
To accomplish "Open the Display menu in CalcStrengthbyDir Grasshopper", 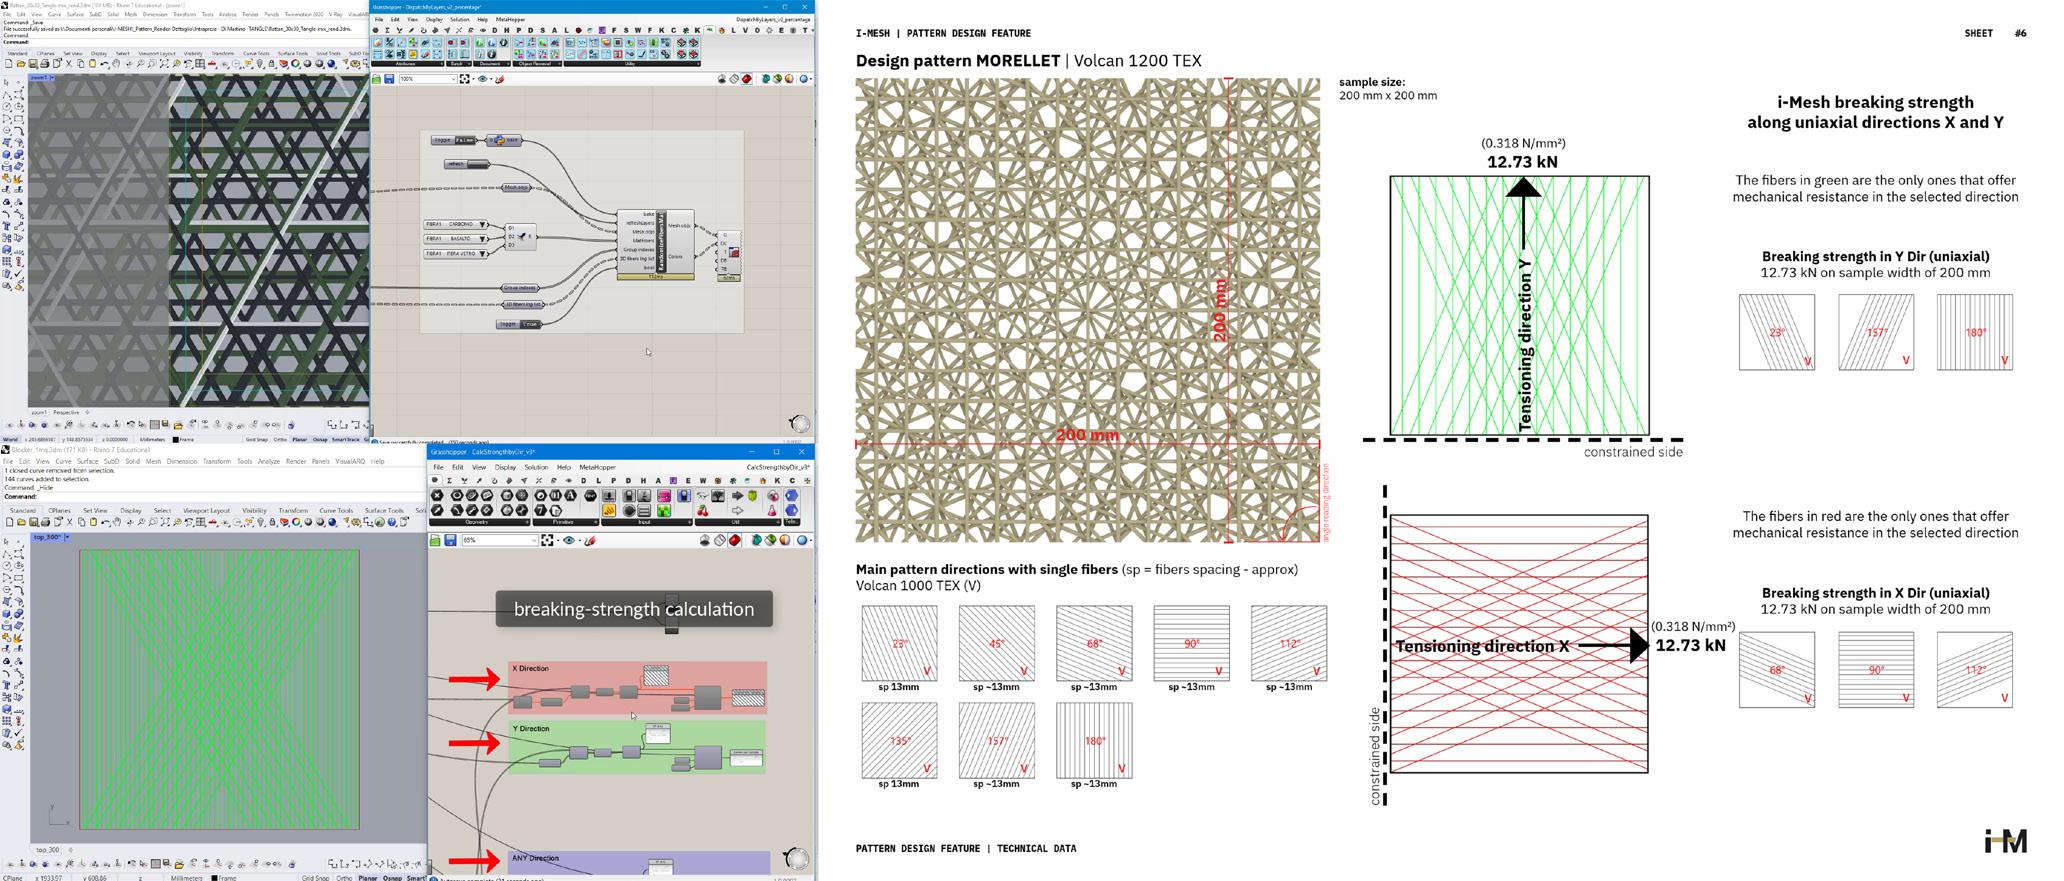I will point(505,467).
